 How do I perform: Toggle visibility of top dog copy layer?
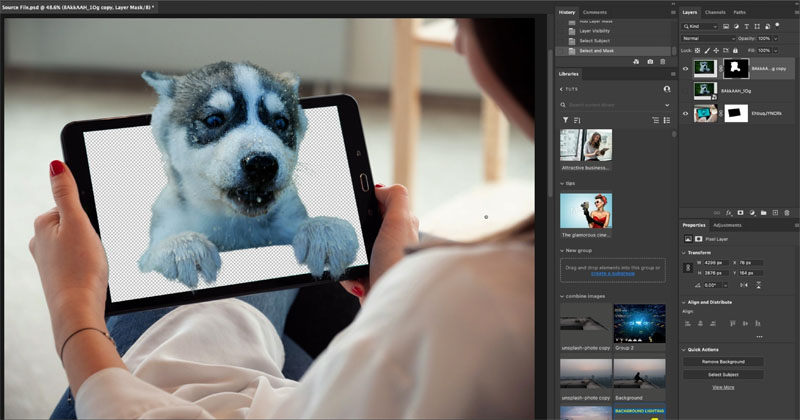click(x=686, y=68)
